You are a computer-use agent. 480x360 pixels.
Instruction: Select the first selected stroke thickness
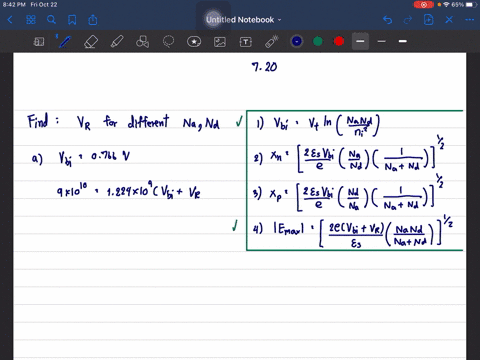(360, 41)
